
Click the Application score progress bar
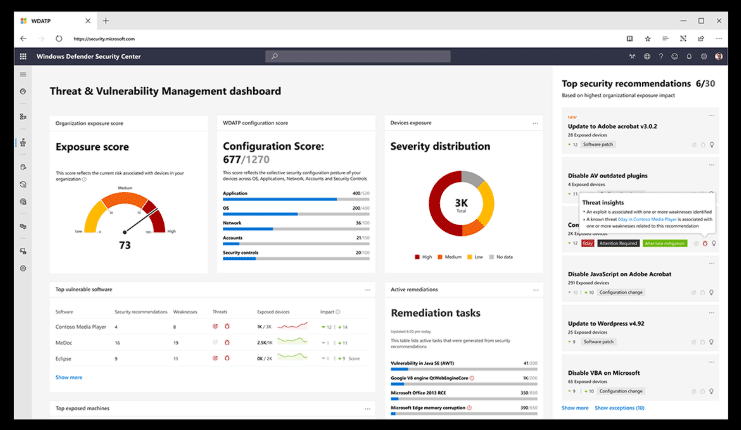click(x=296, y=199)
